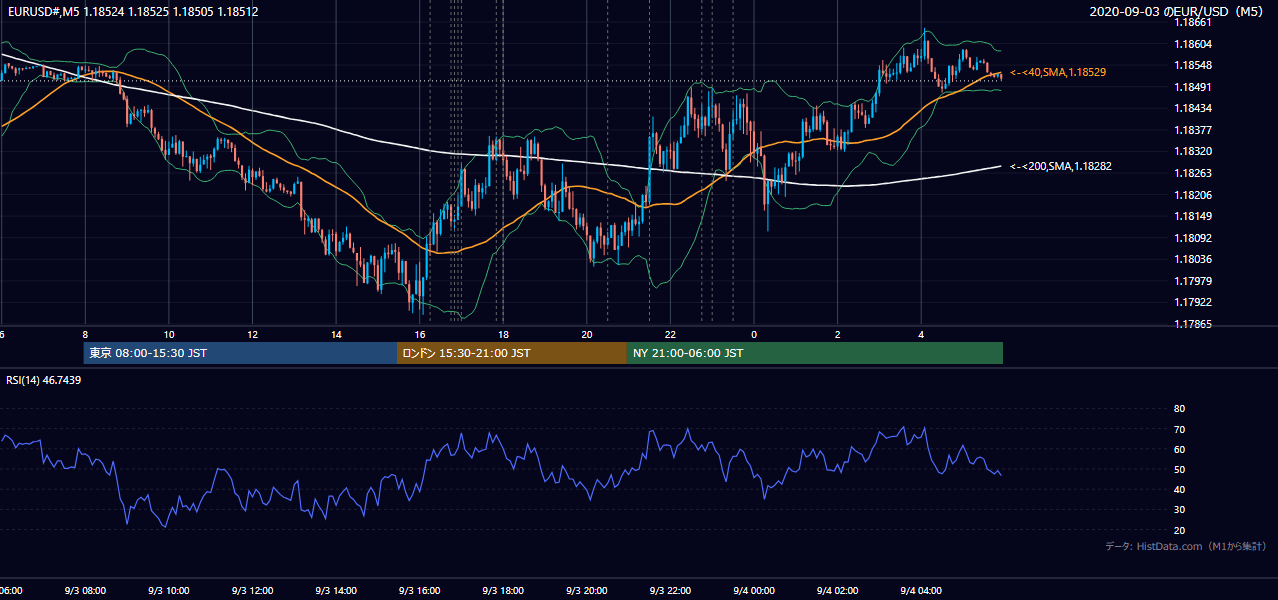Open the HistData.com data source credit
This screenshot has width=1278, height=600.
pyautogui.click(x=1186, y=546)
